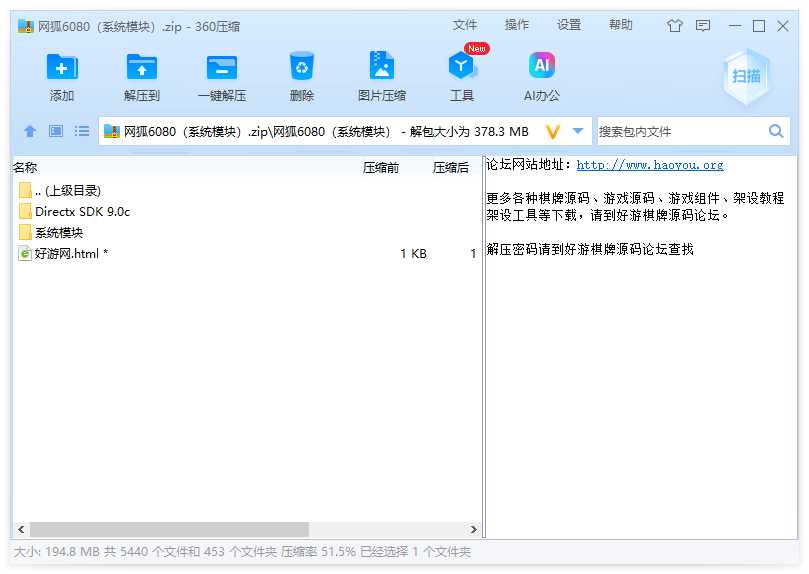Select the Directx SDK 9.0c folder icon
This screenshot has width=809, height=574.
(x=25, y=211)
